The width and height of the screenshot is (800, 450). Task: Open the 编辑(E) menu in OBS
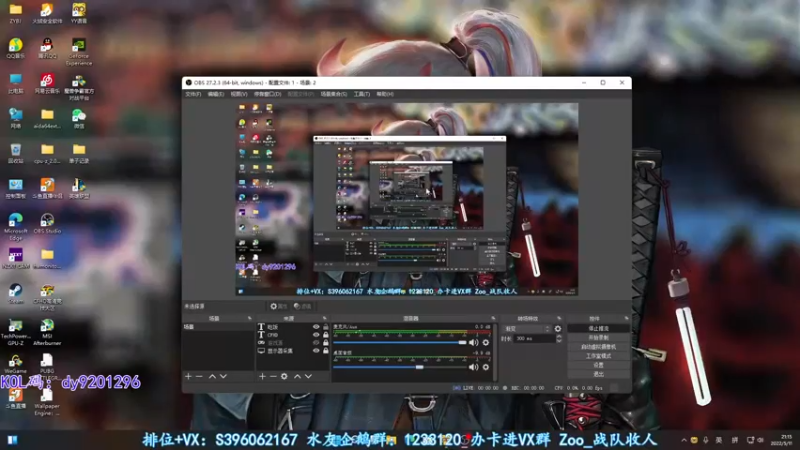(x=216, y=94)
